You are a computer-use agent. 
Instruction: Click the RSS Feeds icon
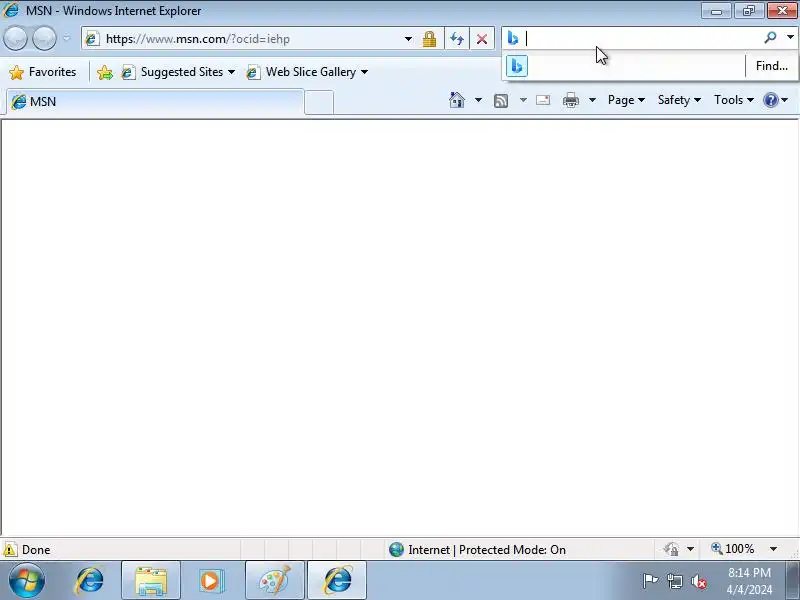click(x=501, y=101)
